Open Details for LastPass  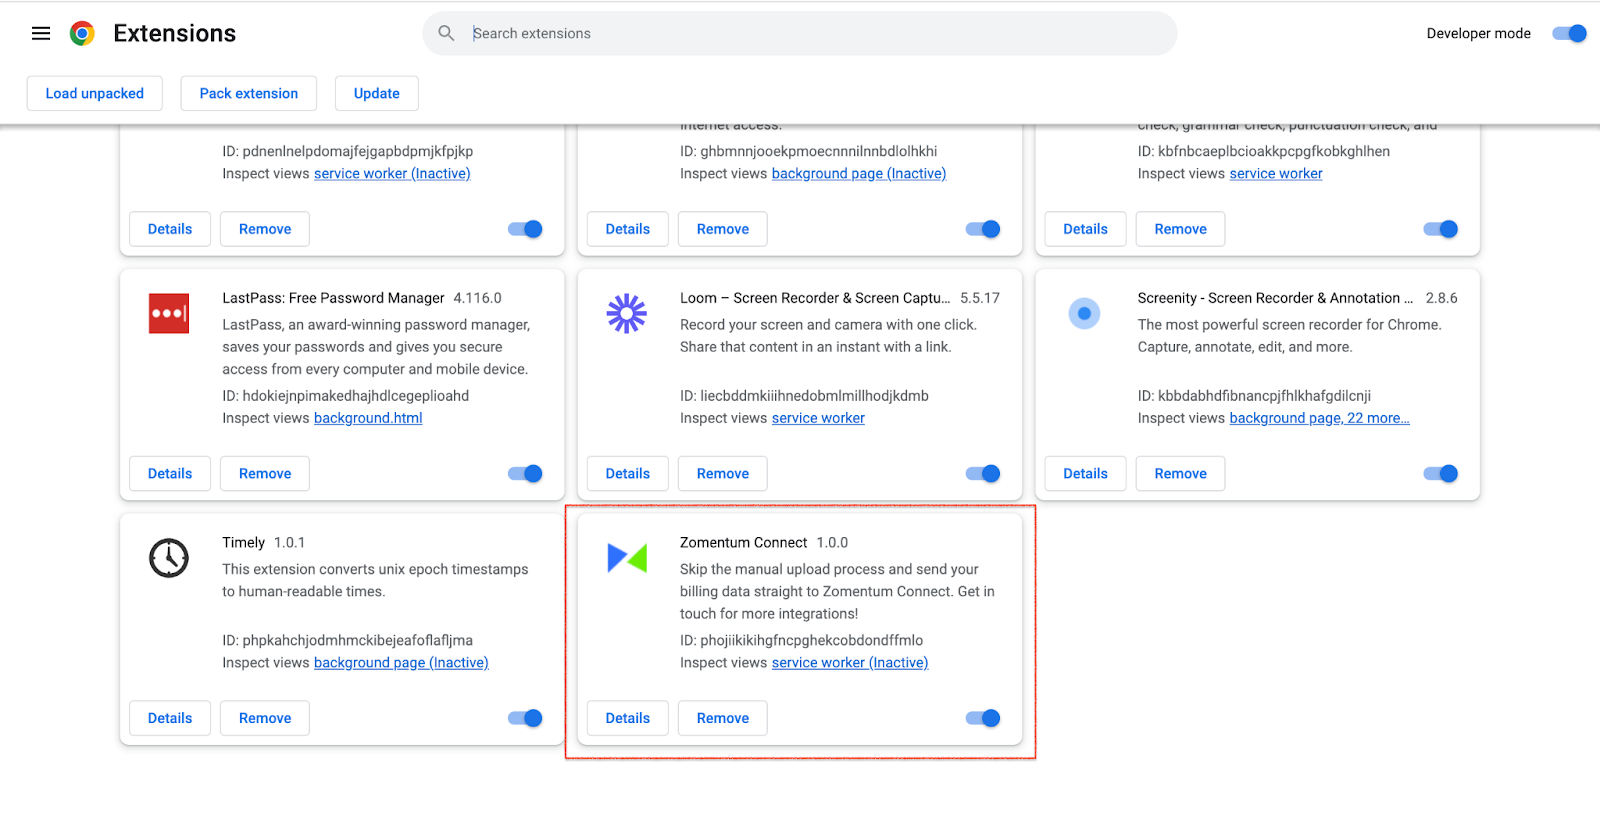click(170, 473)
